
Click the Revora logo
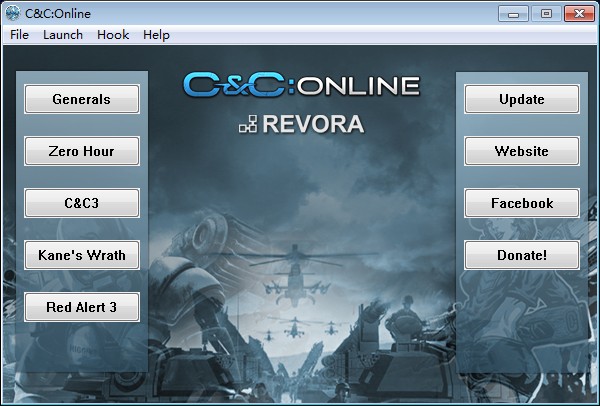point(302,124)
